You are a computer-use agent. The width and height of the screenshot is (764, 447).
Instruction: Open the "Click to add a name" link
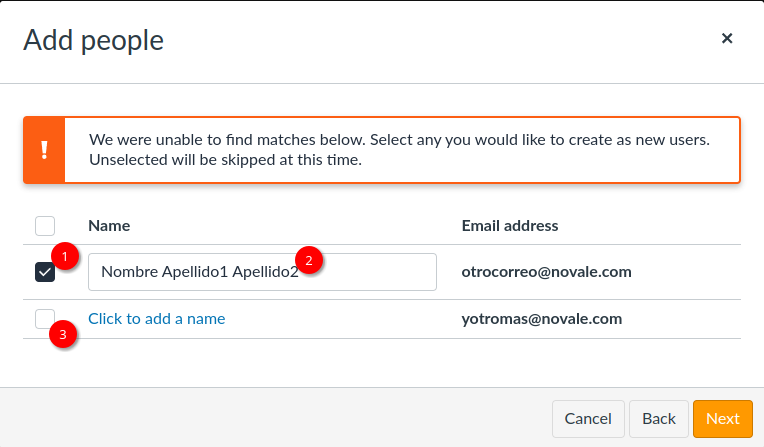click(x=157, y=319)
